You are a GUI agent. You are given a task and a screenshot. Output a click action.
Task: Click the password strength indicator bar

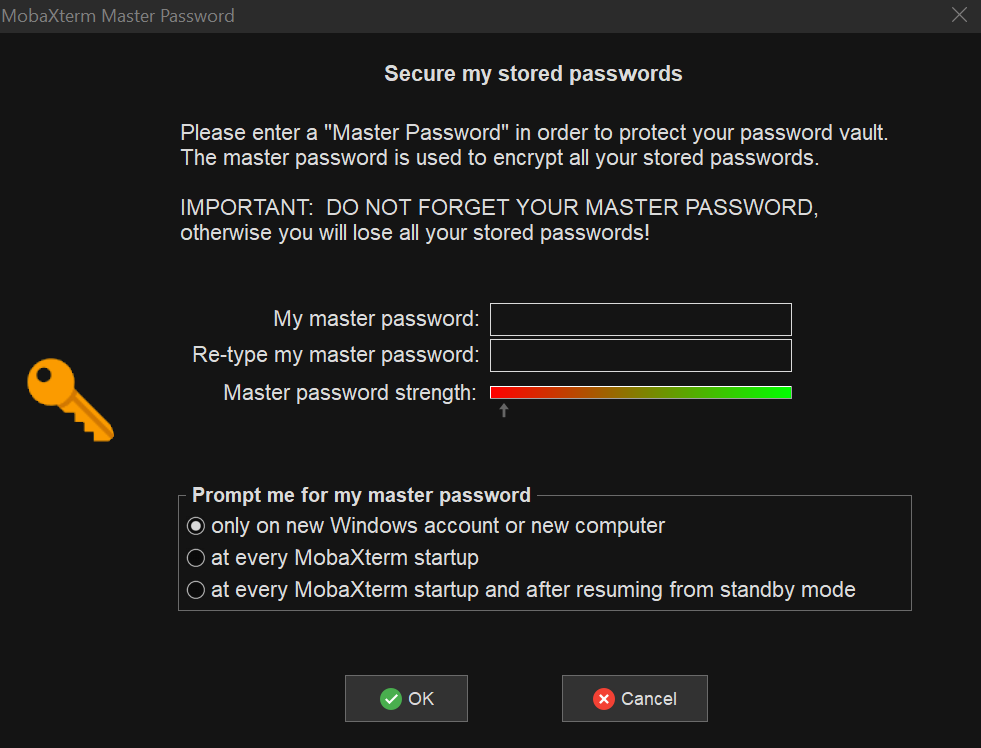pyautogui.click(x=640, y=392)
